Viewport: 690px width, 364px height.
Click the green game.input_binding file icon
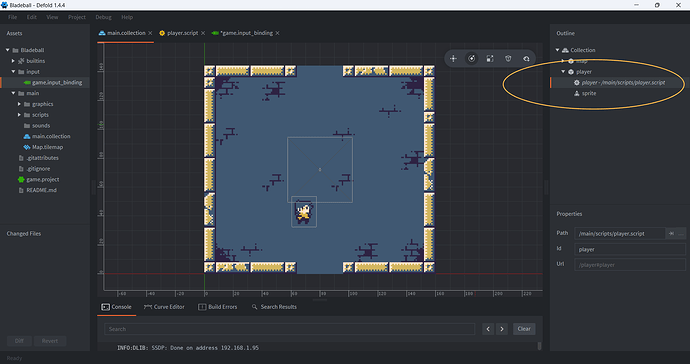pyautogui.click(x=27, y=82)
